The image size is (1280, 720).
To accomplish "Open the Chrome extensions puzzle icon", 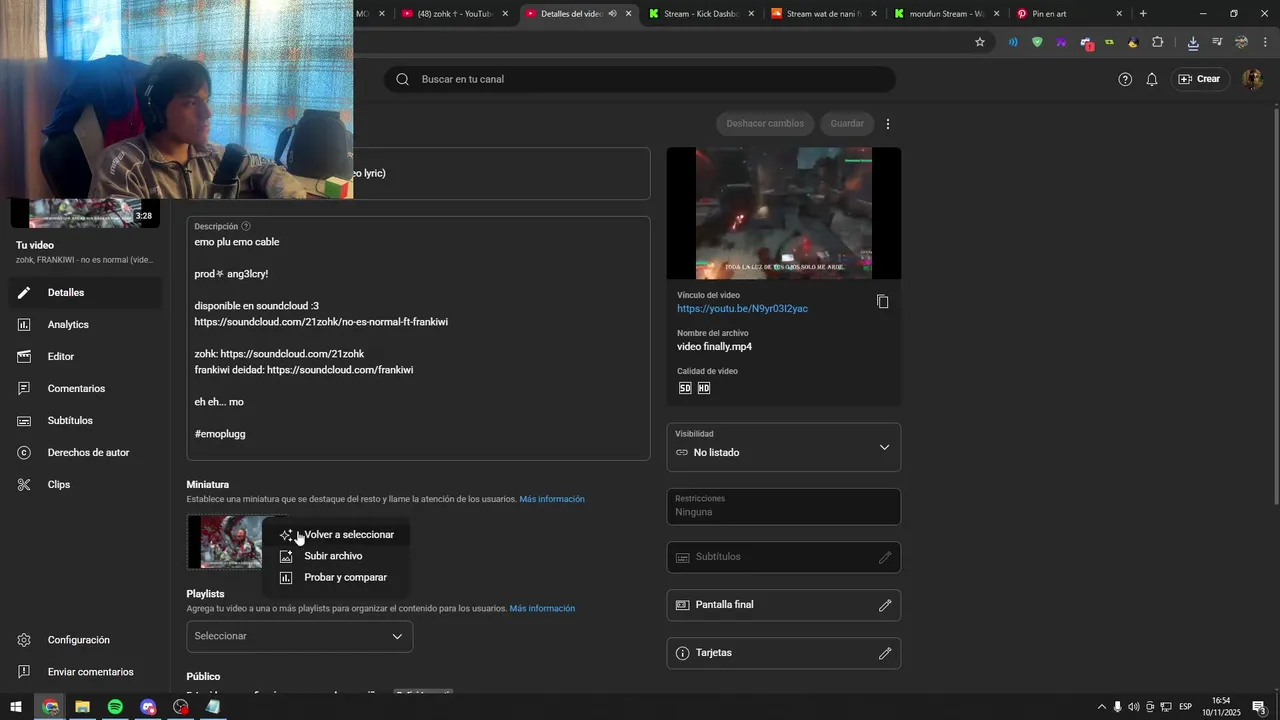I will 1158,42.
